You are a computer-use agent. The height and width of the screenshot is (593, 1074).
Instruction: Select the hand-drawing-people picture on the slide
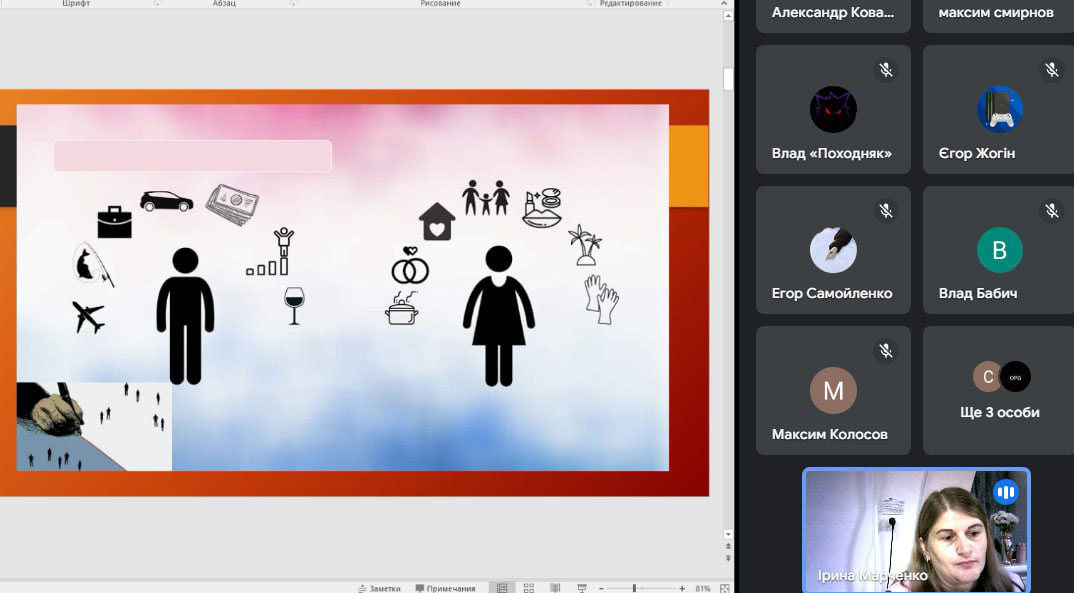94,427
